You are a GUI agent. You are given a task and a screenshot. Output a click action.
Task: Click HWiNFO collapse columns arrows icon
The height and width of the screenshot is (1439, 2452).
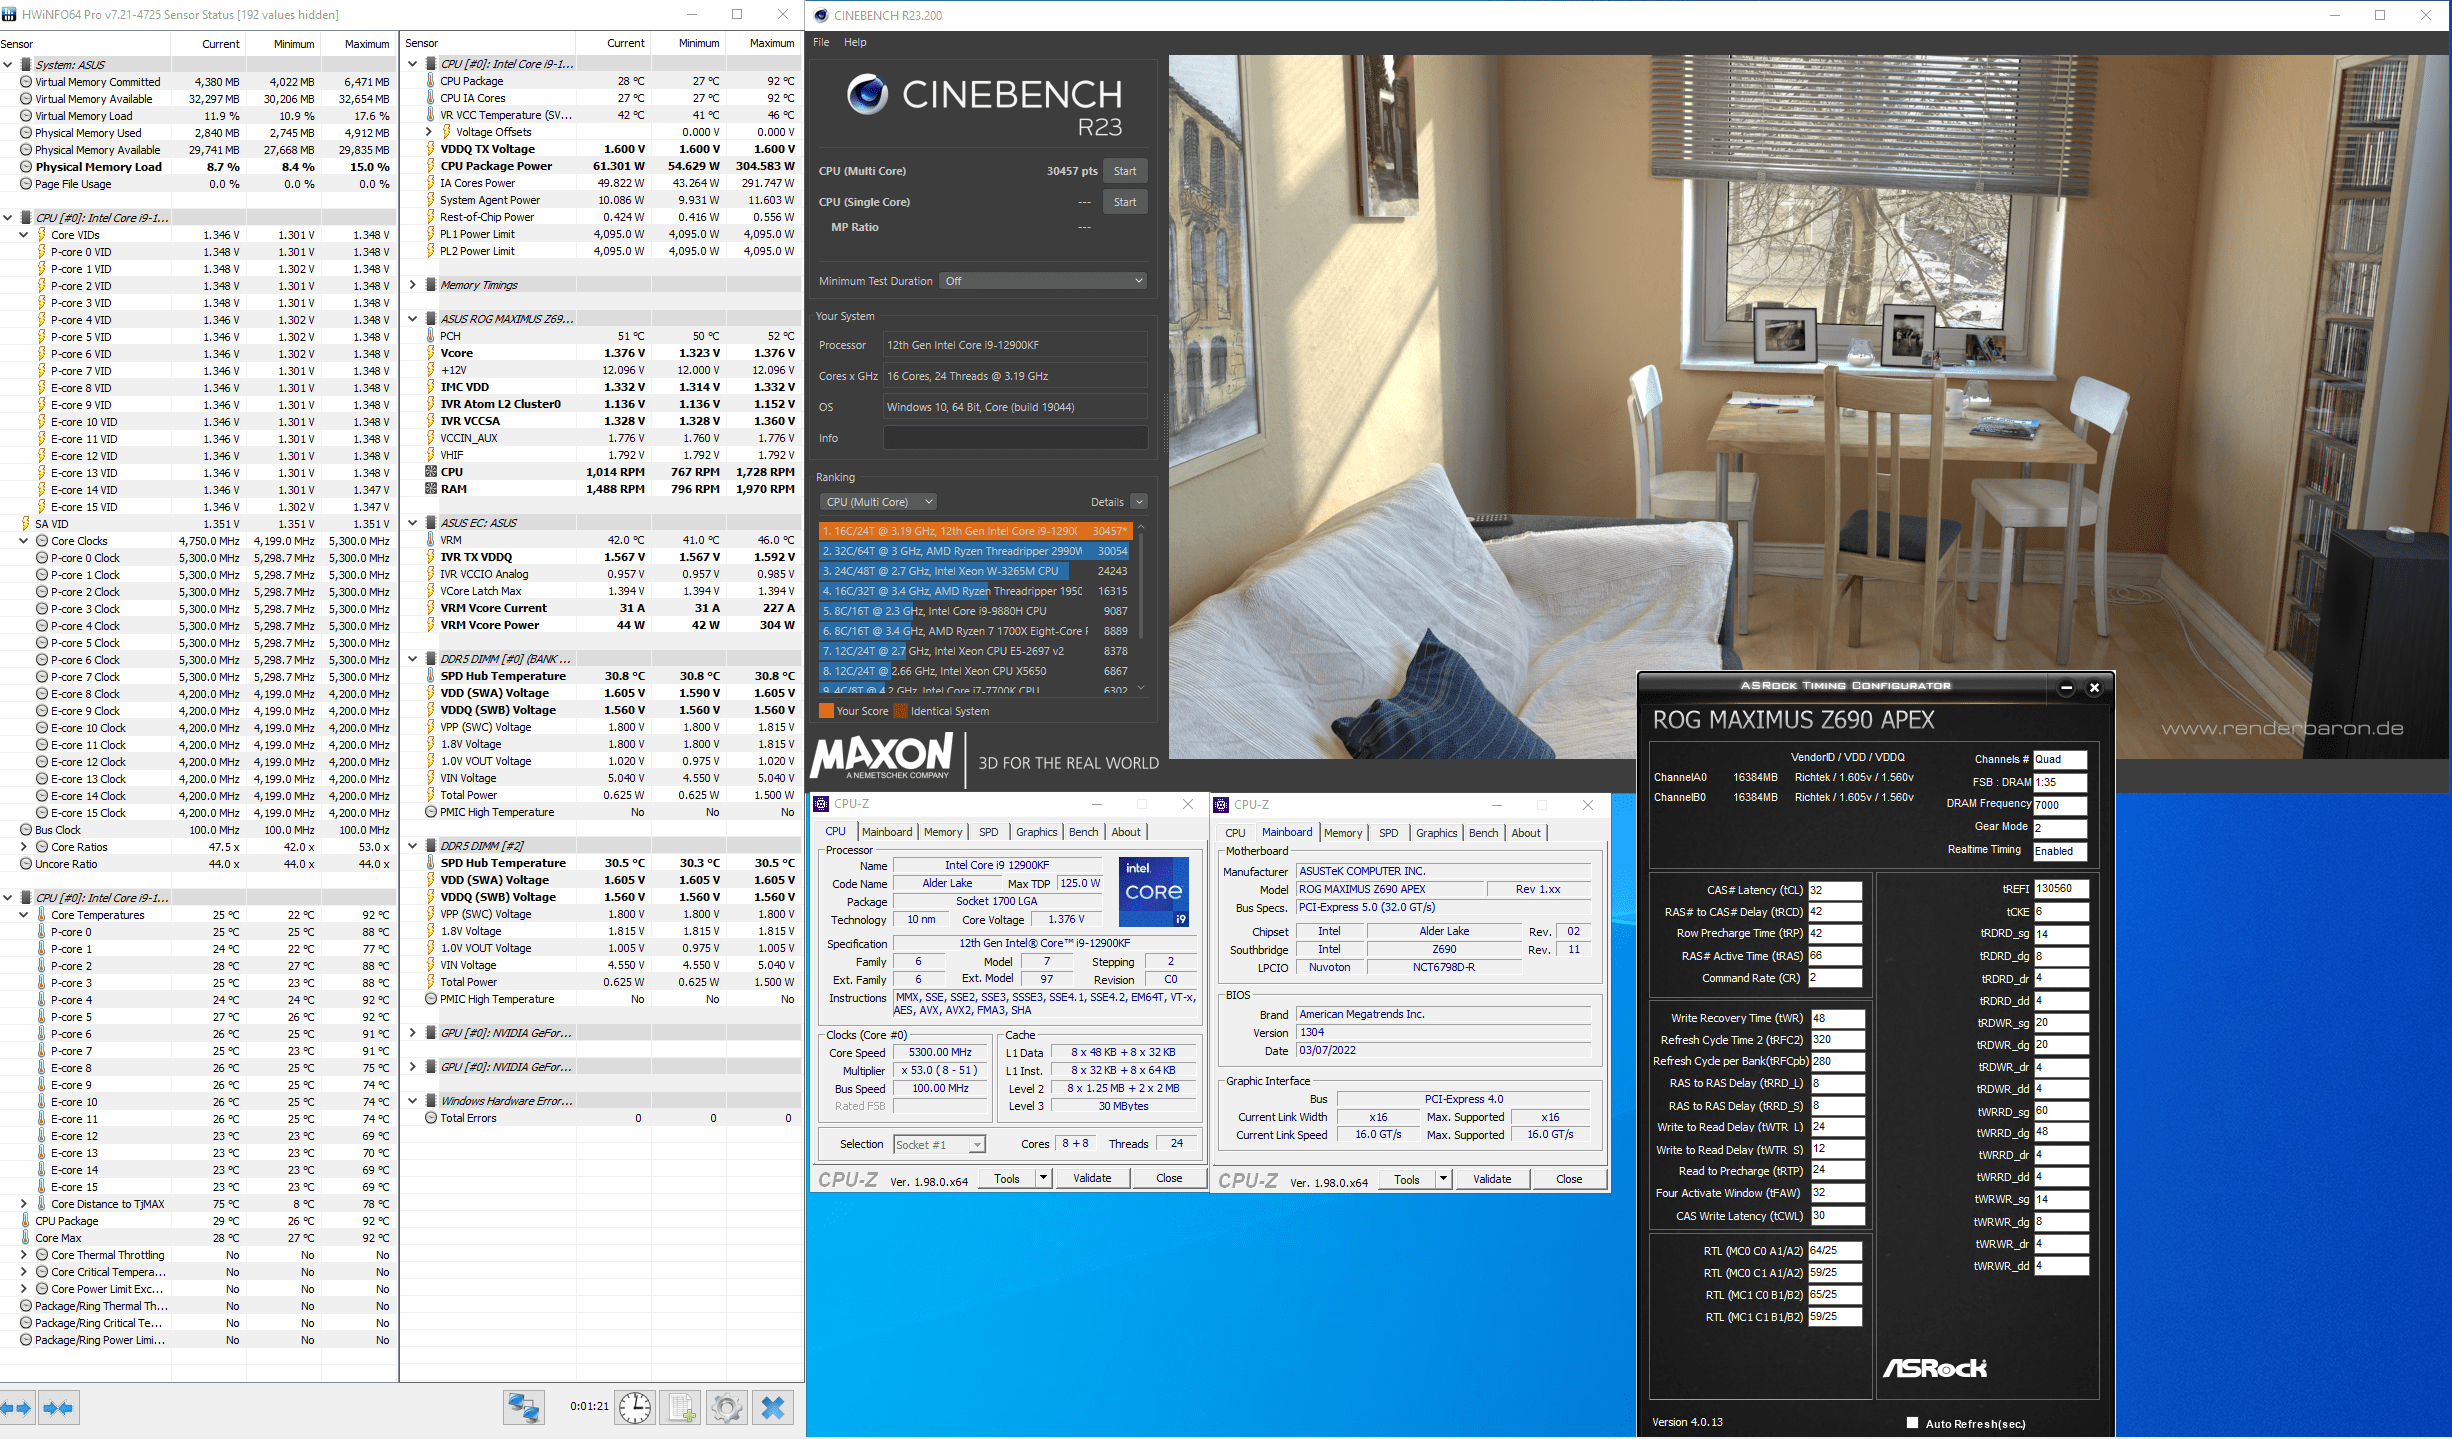click(58, 1408)
